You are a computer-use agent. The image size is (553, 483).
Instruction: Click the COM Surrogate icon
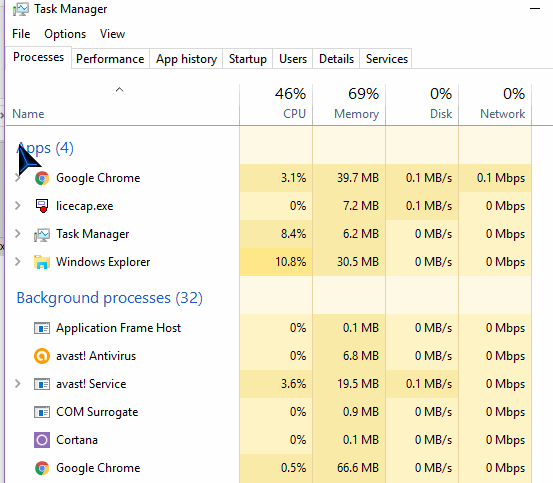(42, 412)
